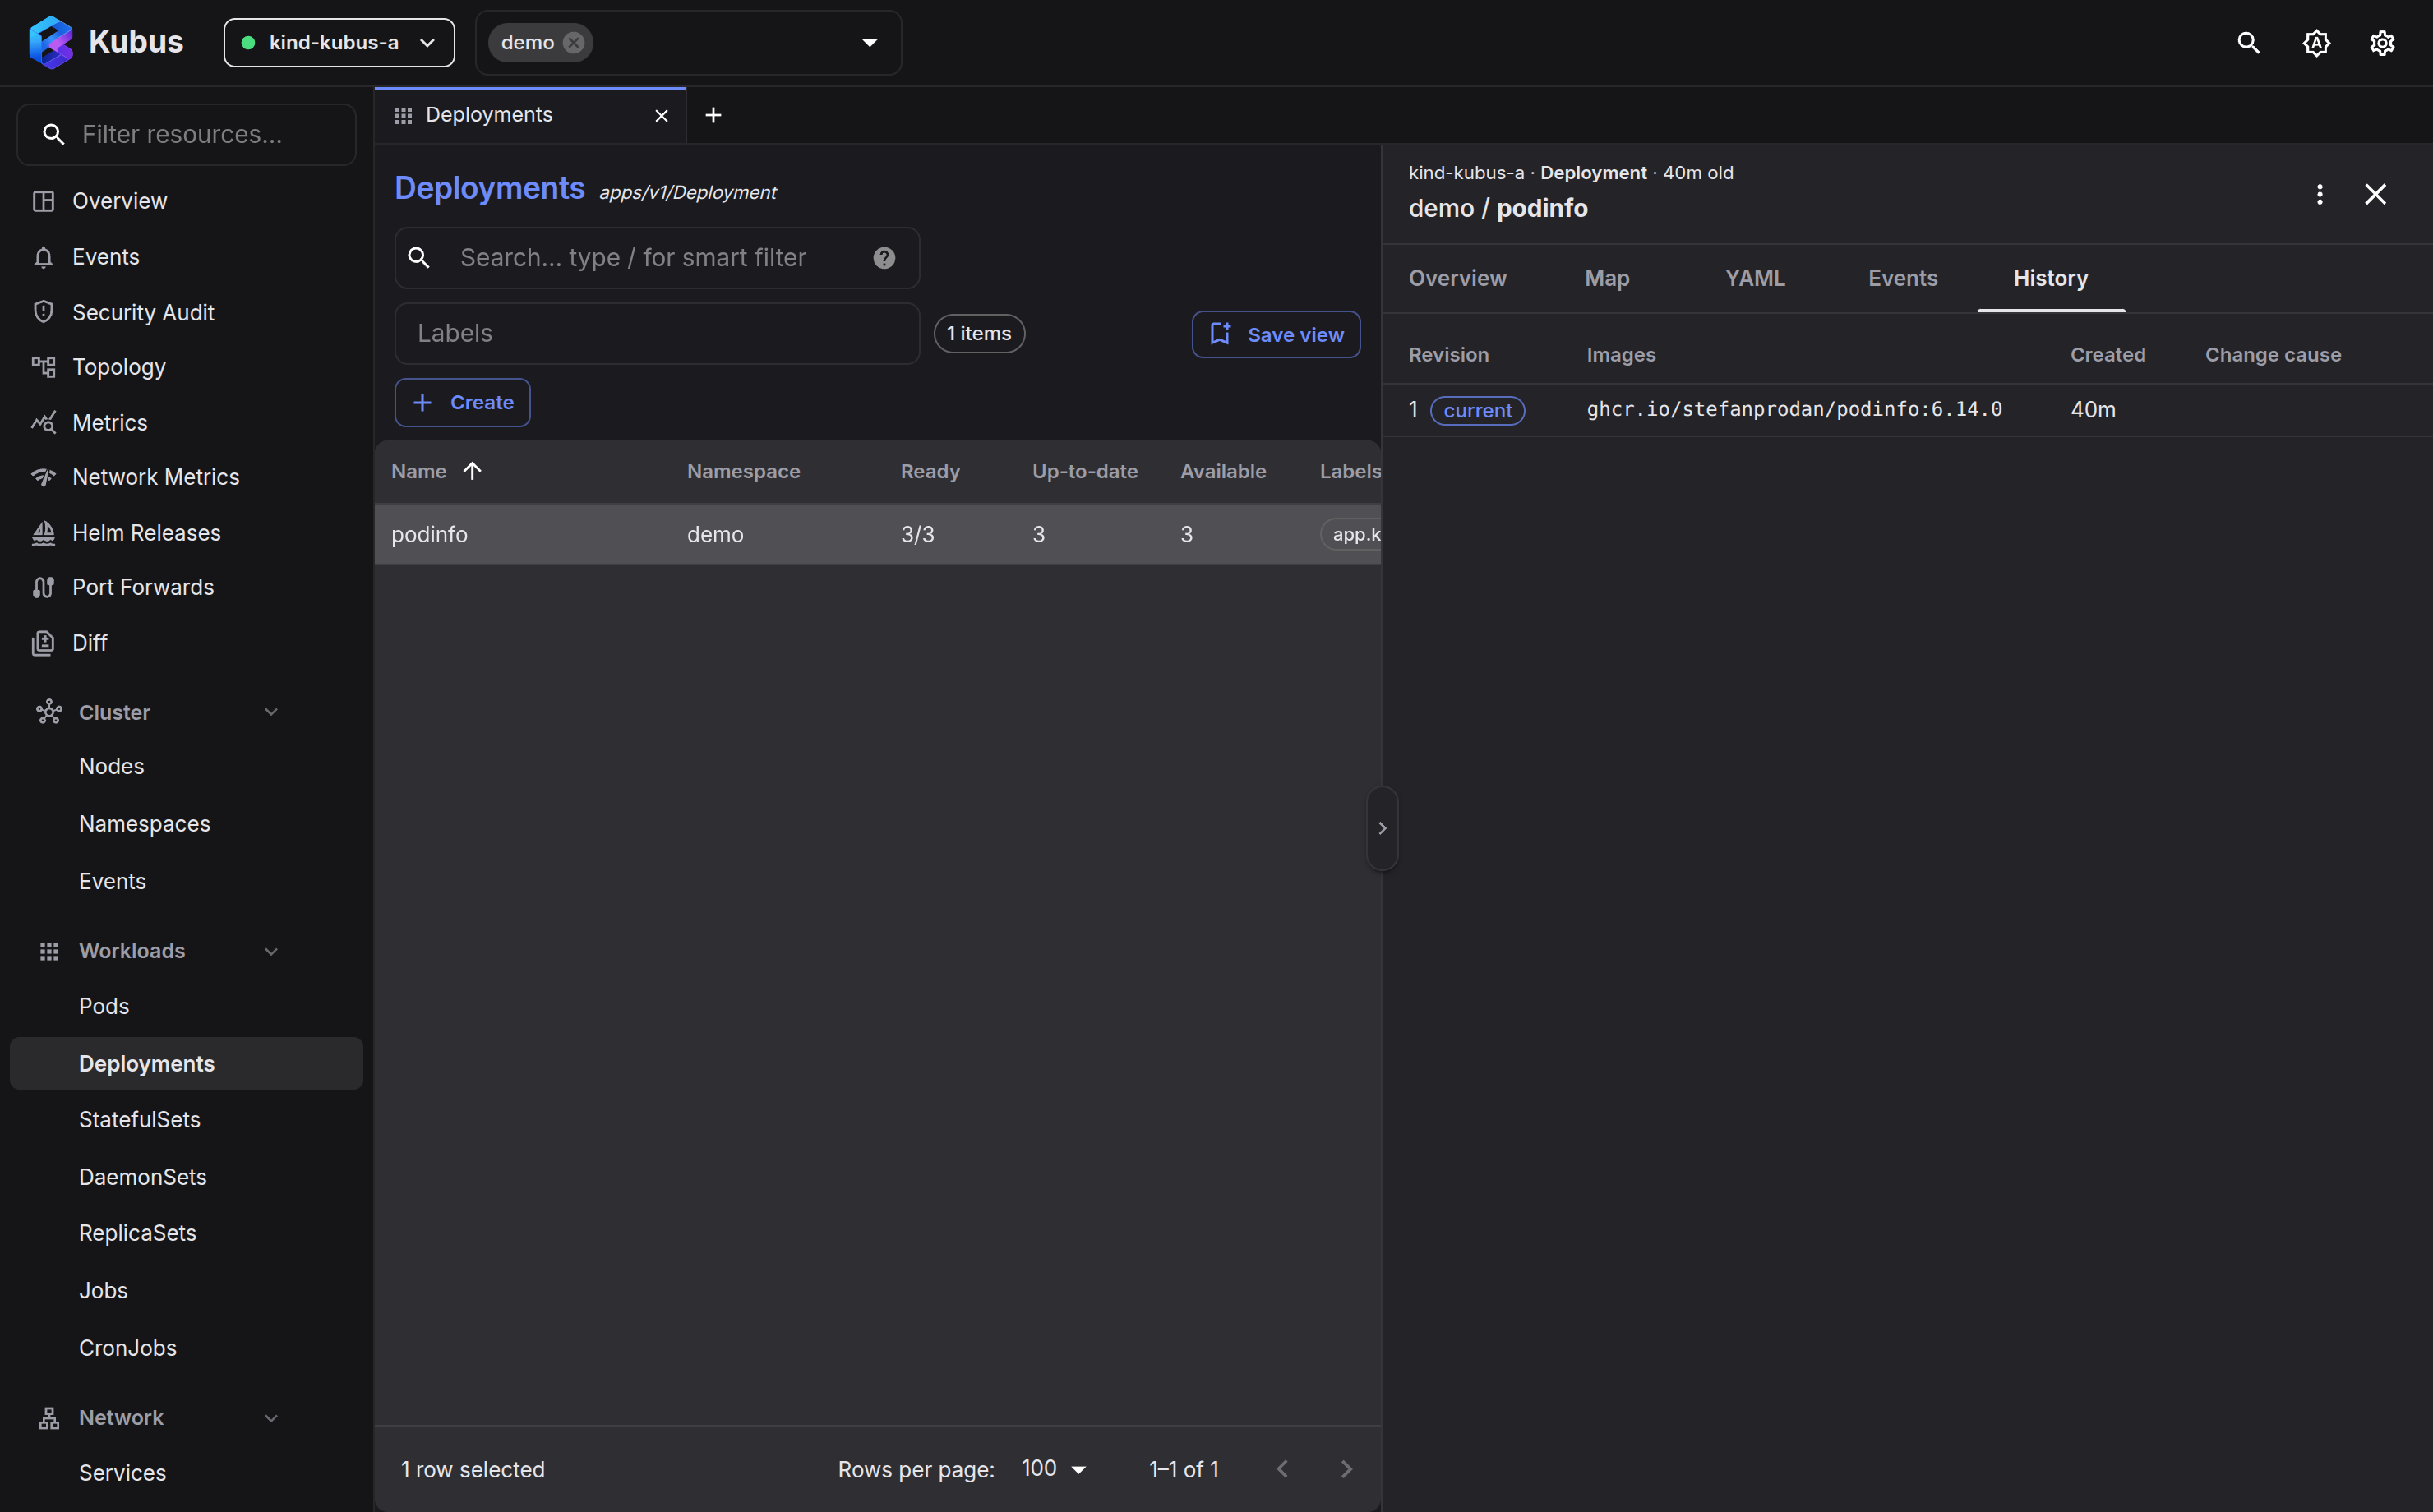Image resolution: width=2433 pixels, height=1512 pixels.
Task: Open Helm Releases page
Action: tap(186, 533)
